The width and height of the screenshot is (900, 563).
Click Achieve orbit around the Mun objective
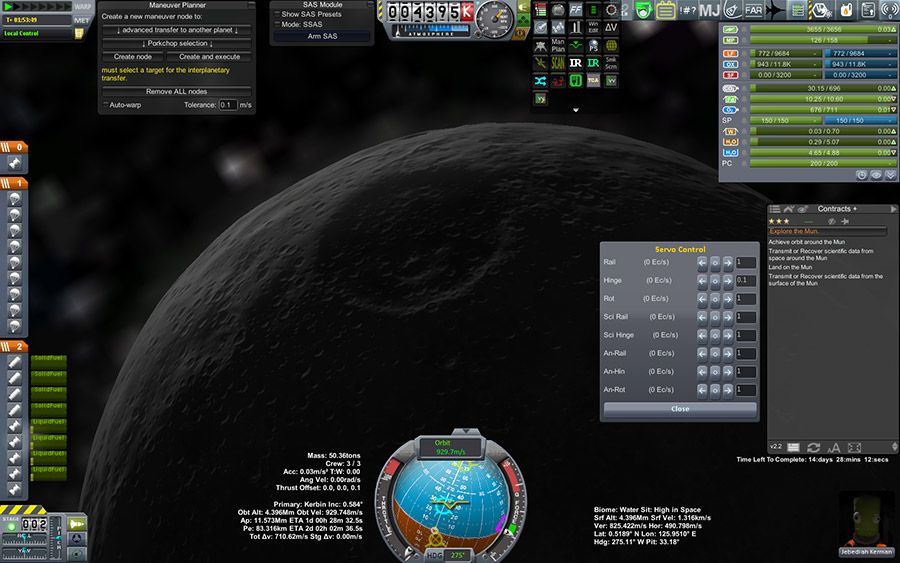(x=806, y=242)
